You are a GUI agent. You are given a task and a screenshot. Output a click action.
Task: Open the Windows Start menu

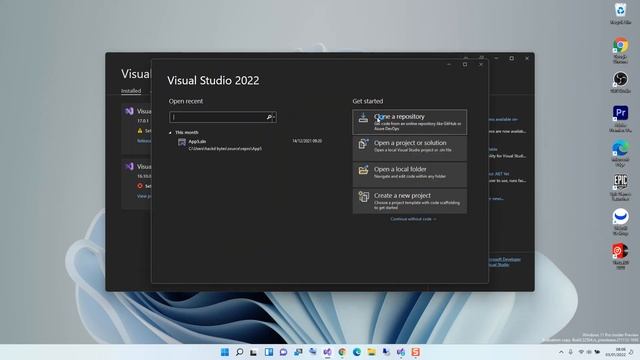coord(224,352)
